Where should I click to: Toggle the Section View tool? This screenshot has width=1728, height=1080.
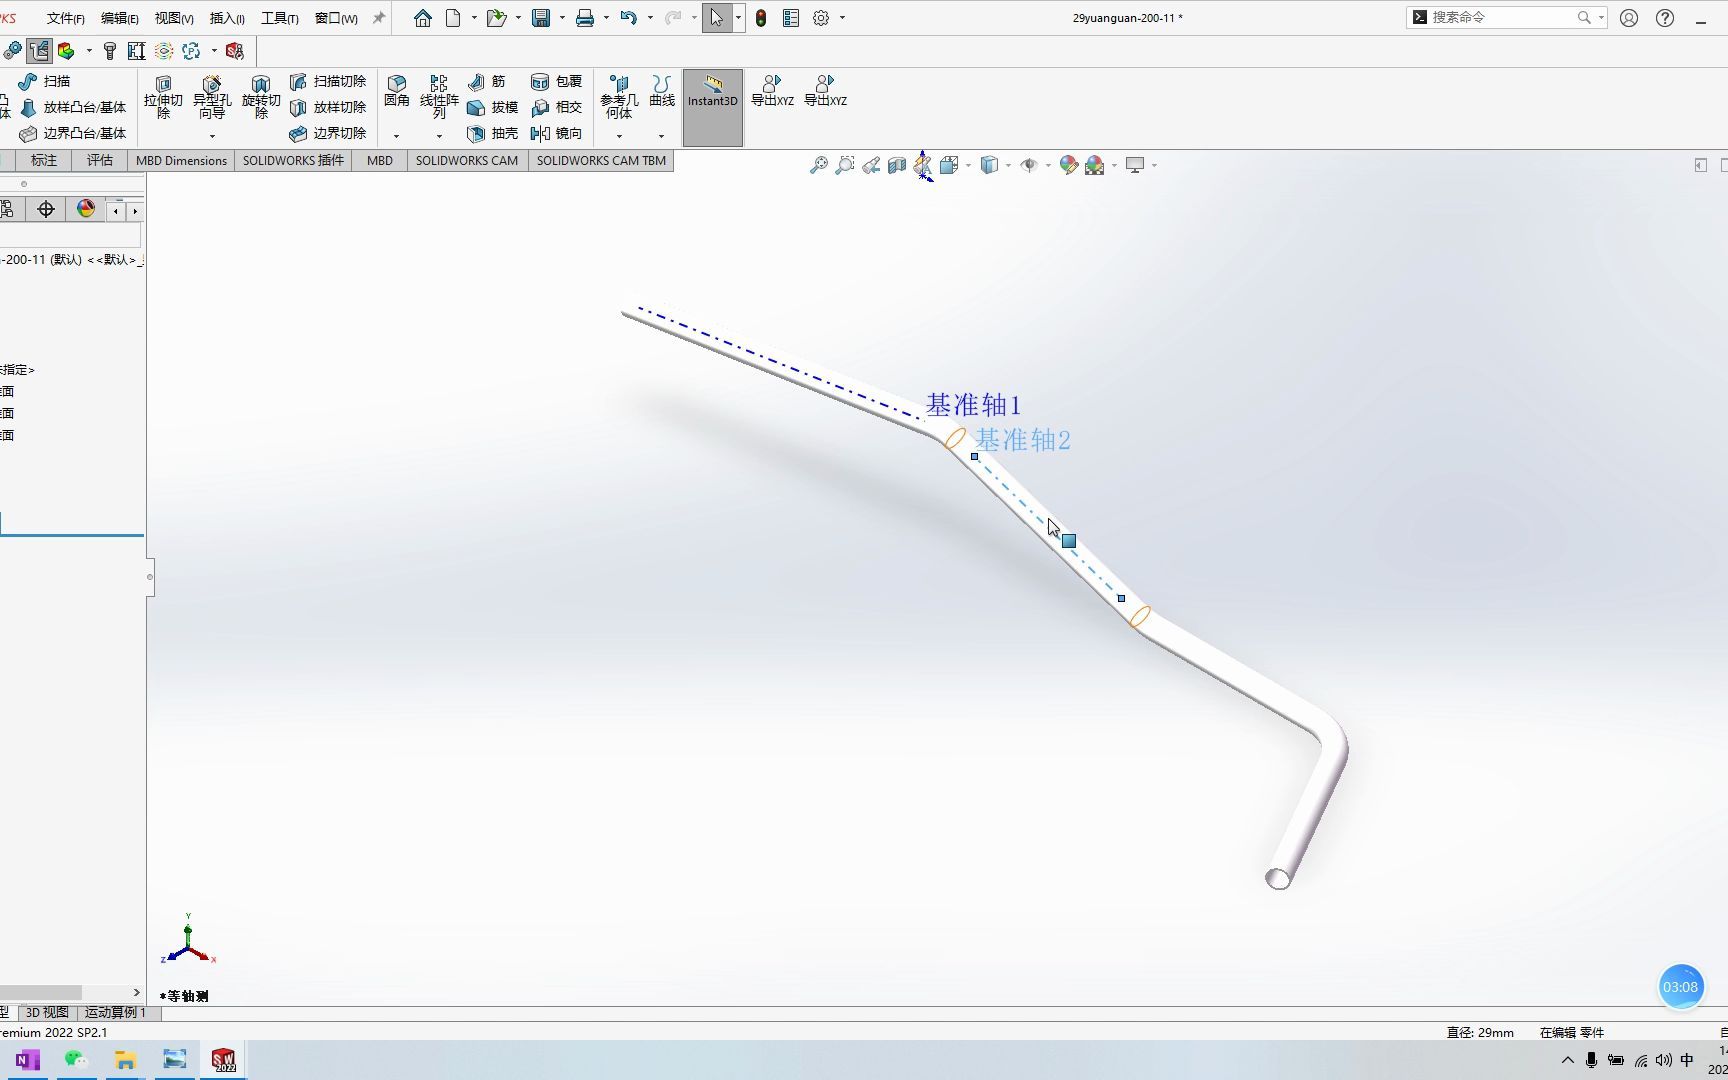895,165
